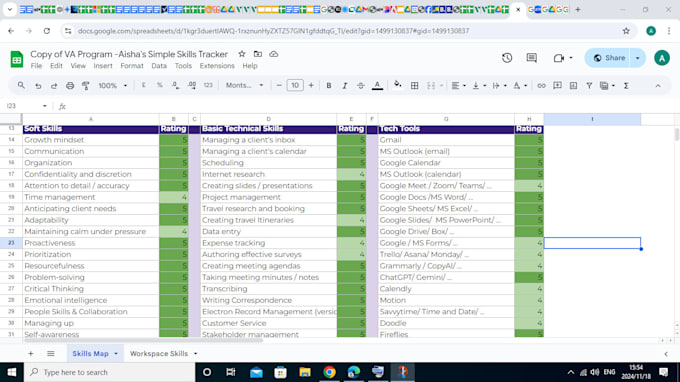Star this spreadsheet document
Screen dimensions: 680x382
click(x=242, y=54)
